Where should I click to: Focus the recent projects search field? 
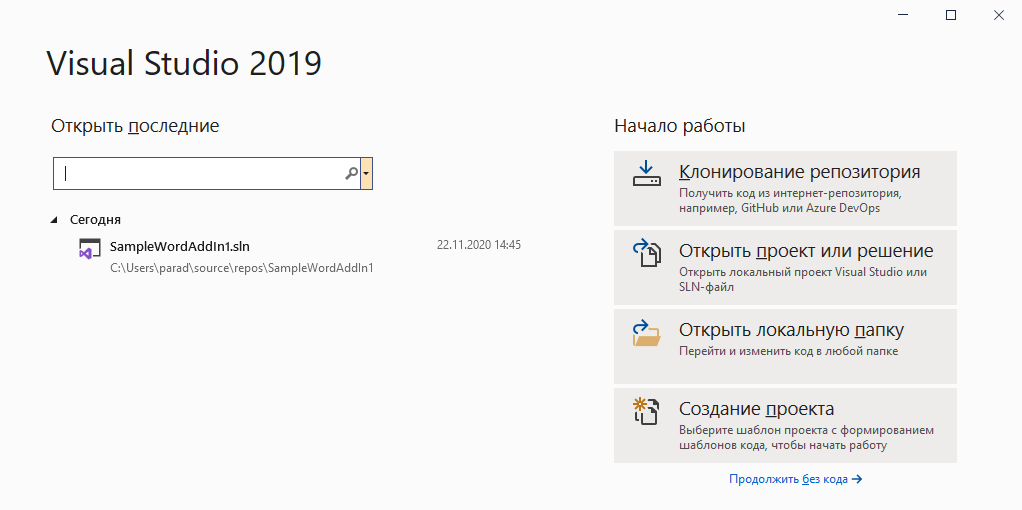point(200,173)
